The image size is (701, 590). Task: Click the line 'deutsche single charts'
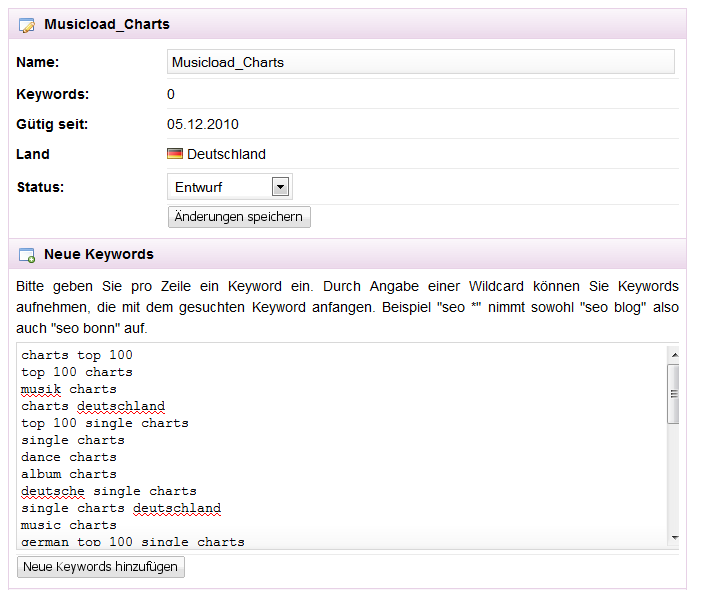tap(109, 491)
